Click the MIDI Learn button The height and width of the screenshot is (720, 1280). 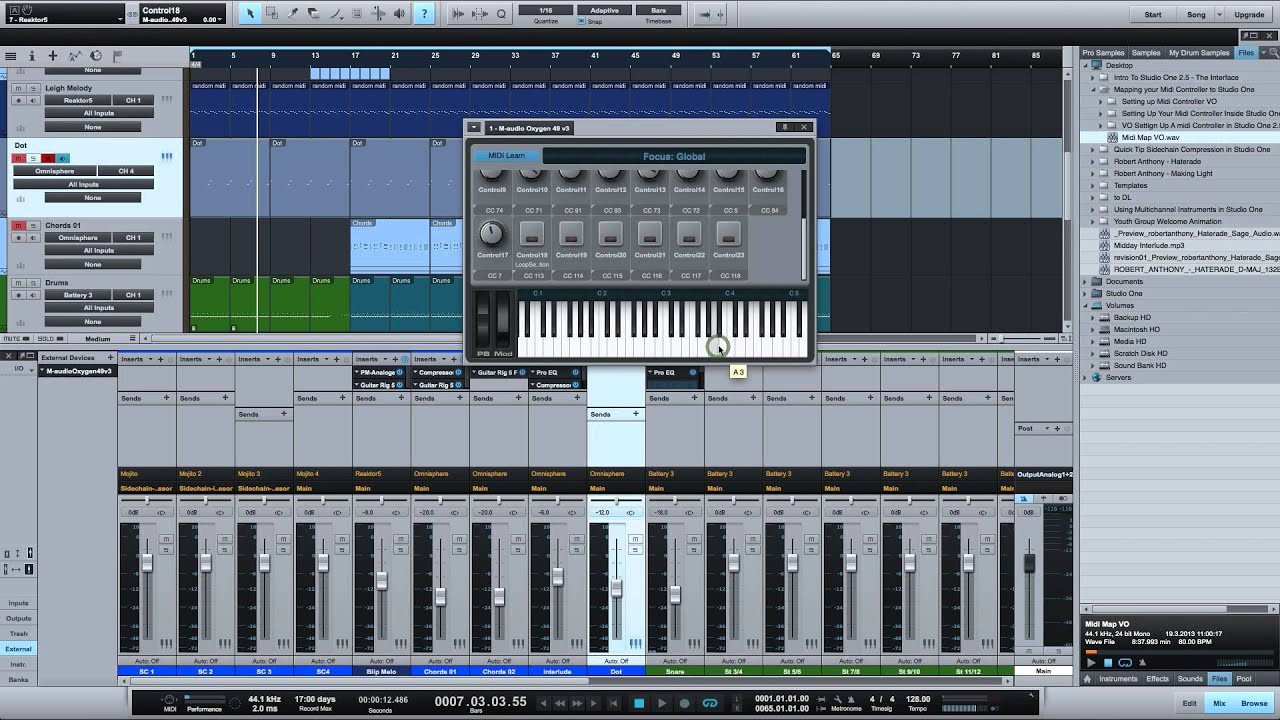point(506,156)
